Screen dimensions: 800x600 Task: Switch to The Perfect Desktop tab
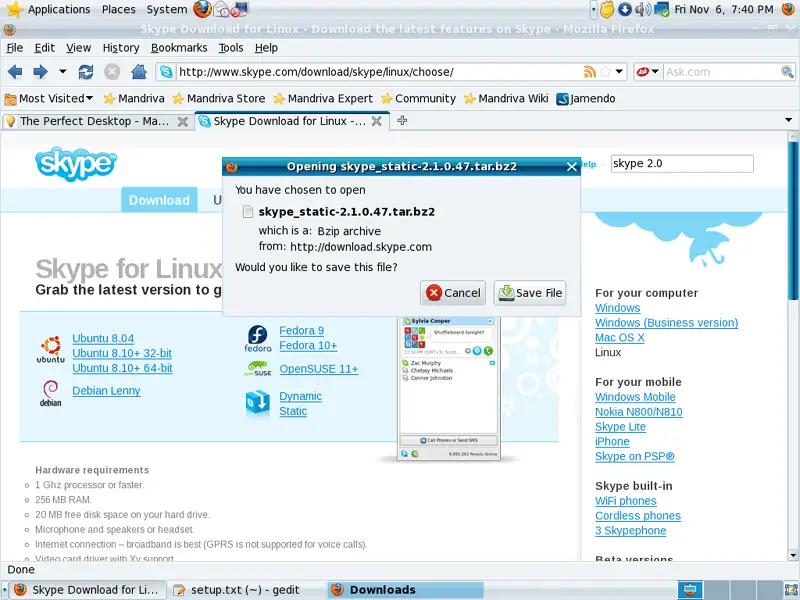(97, 121)
